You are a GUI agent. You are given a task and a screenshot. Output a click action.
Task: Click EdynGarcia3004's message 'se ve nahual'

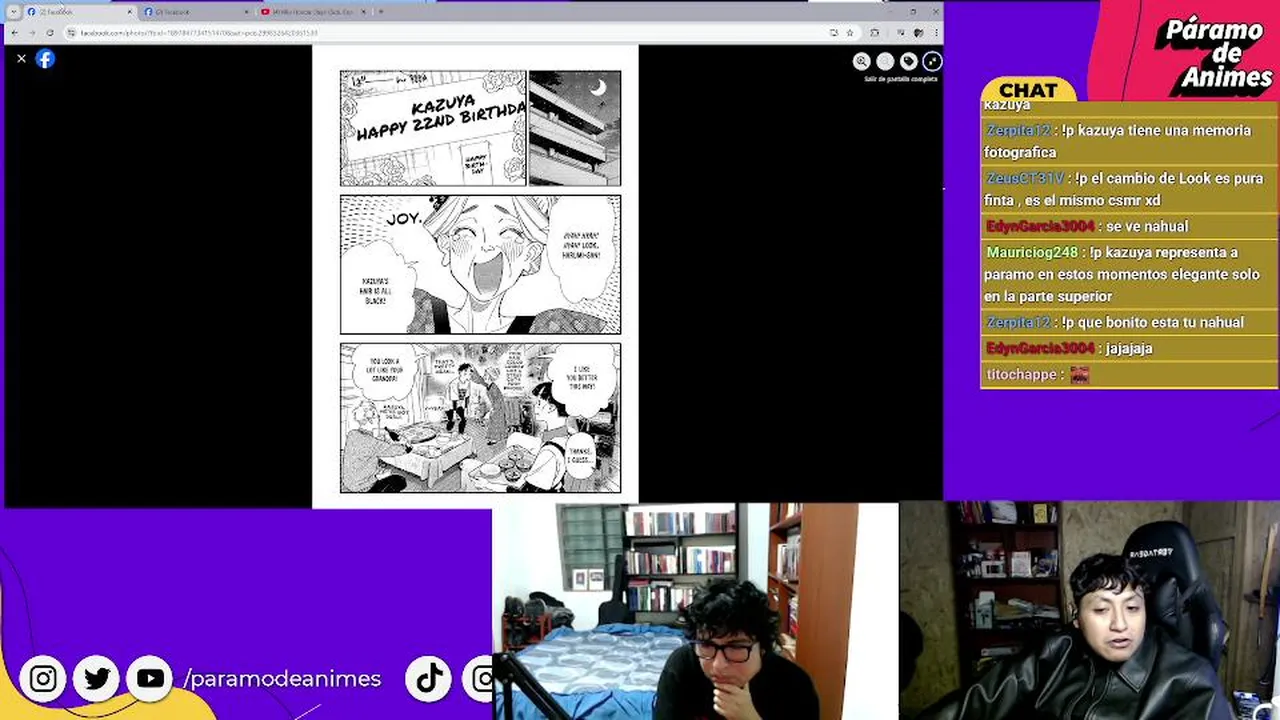1129,226
